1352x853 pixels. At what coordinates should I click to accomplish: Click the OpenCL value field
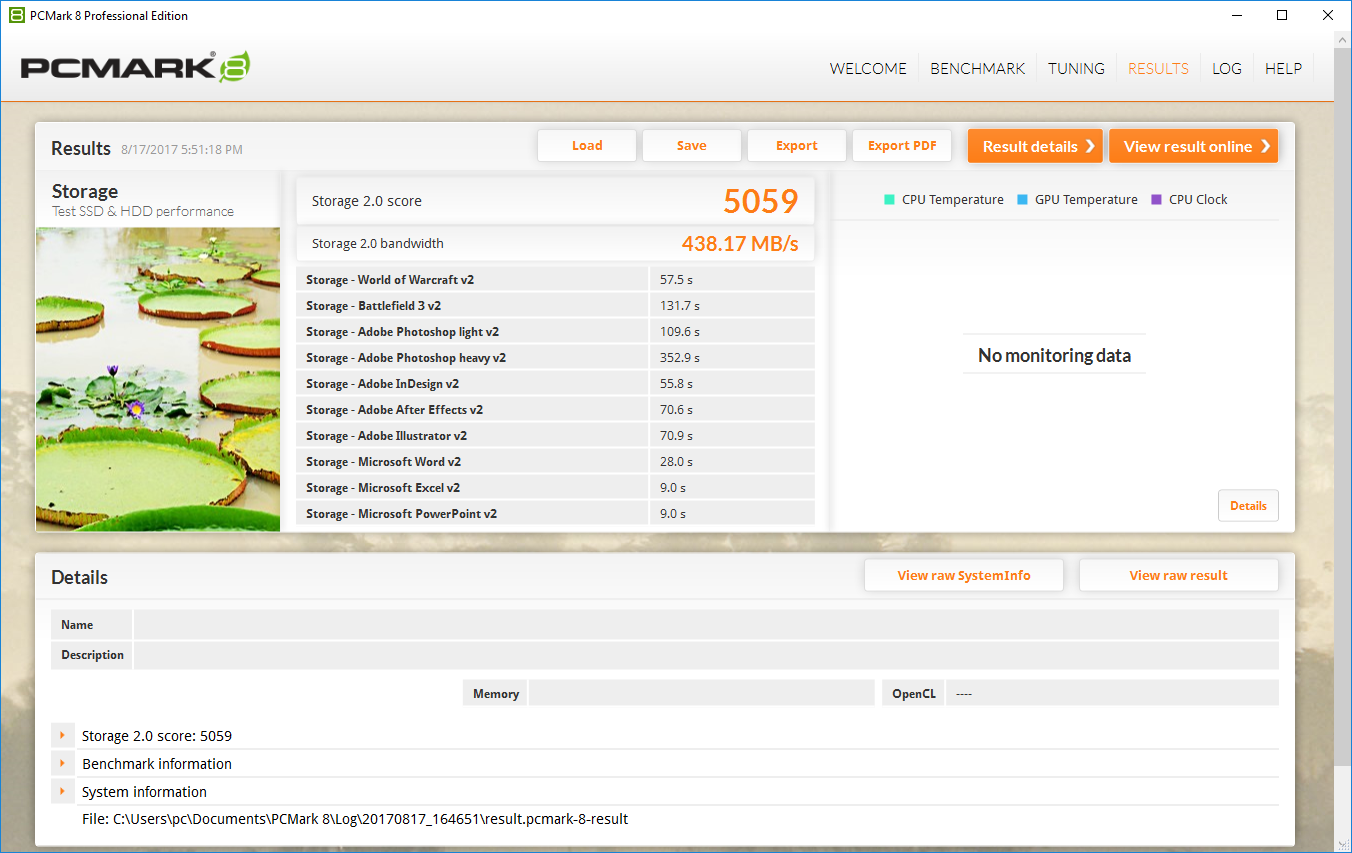1112,693
